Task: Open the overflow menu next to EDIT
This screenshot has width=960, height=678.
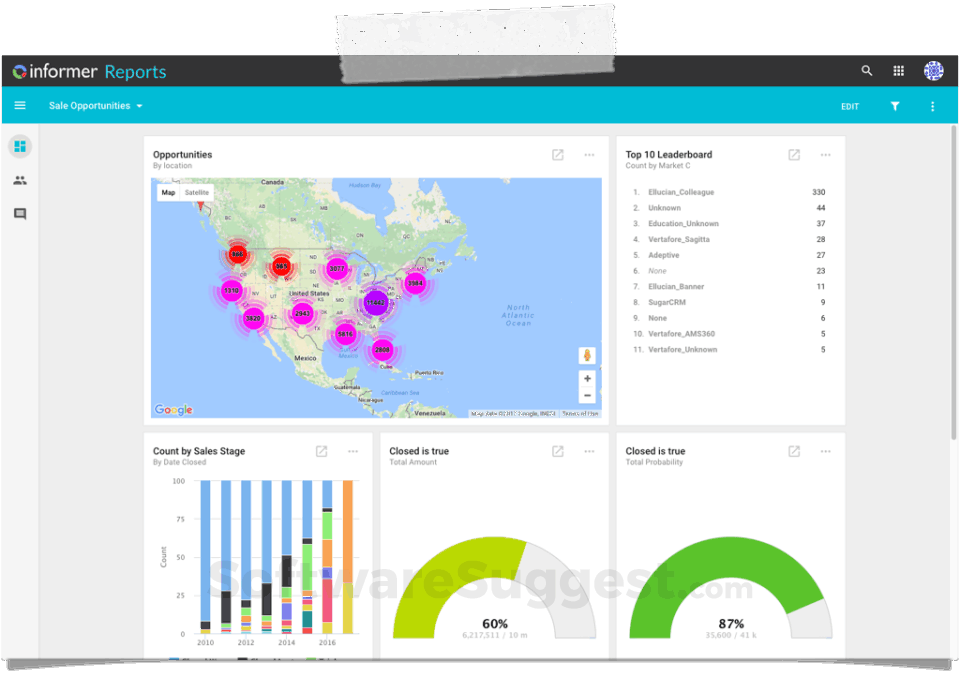Action: pos(932,106)
